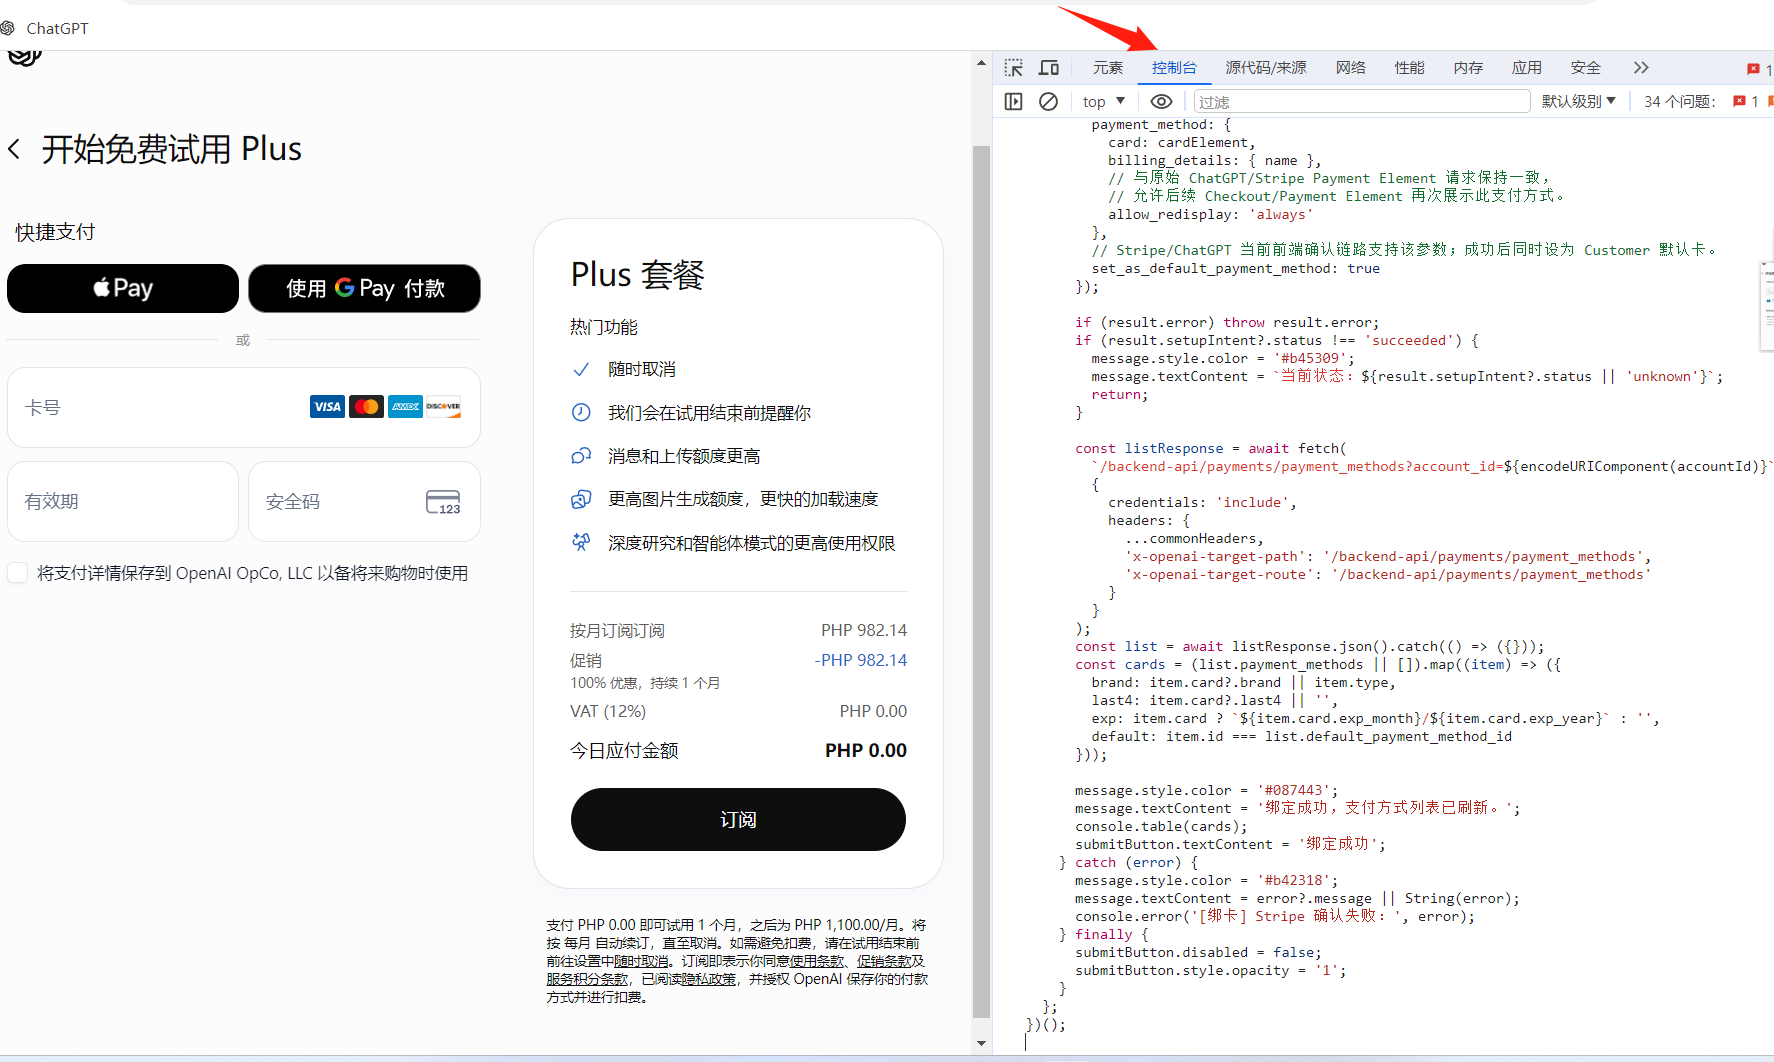
Task: Switch to the 网络 tab
Action: pyautogui.click(x=1351, y=68)
